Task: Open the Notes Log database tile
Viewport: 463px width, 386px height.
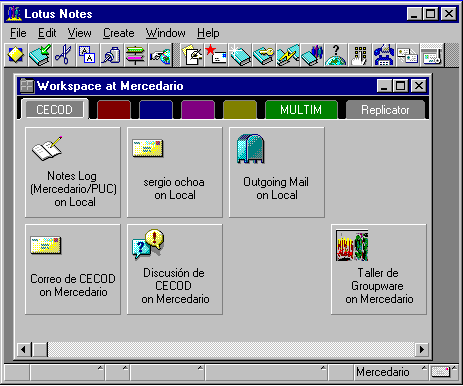Action: tap(73, 172)
